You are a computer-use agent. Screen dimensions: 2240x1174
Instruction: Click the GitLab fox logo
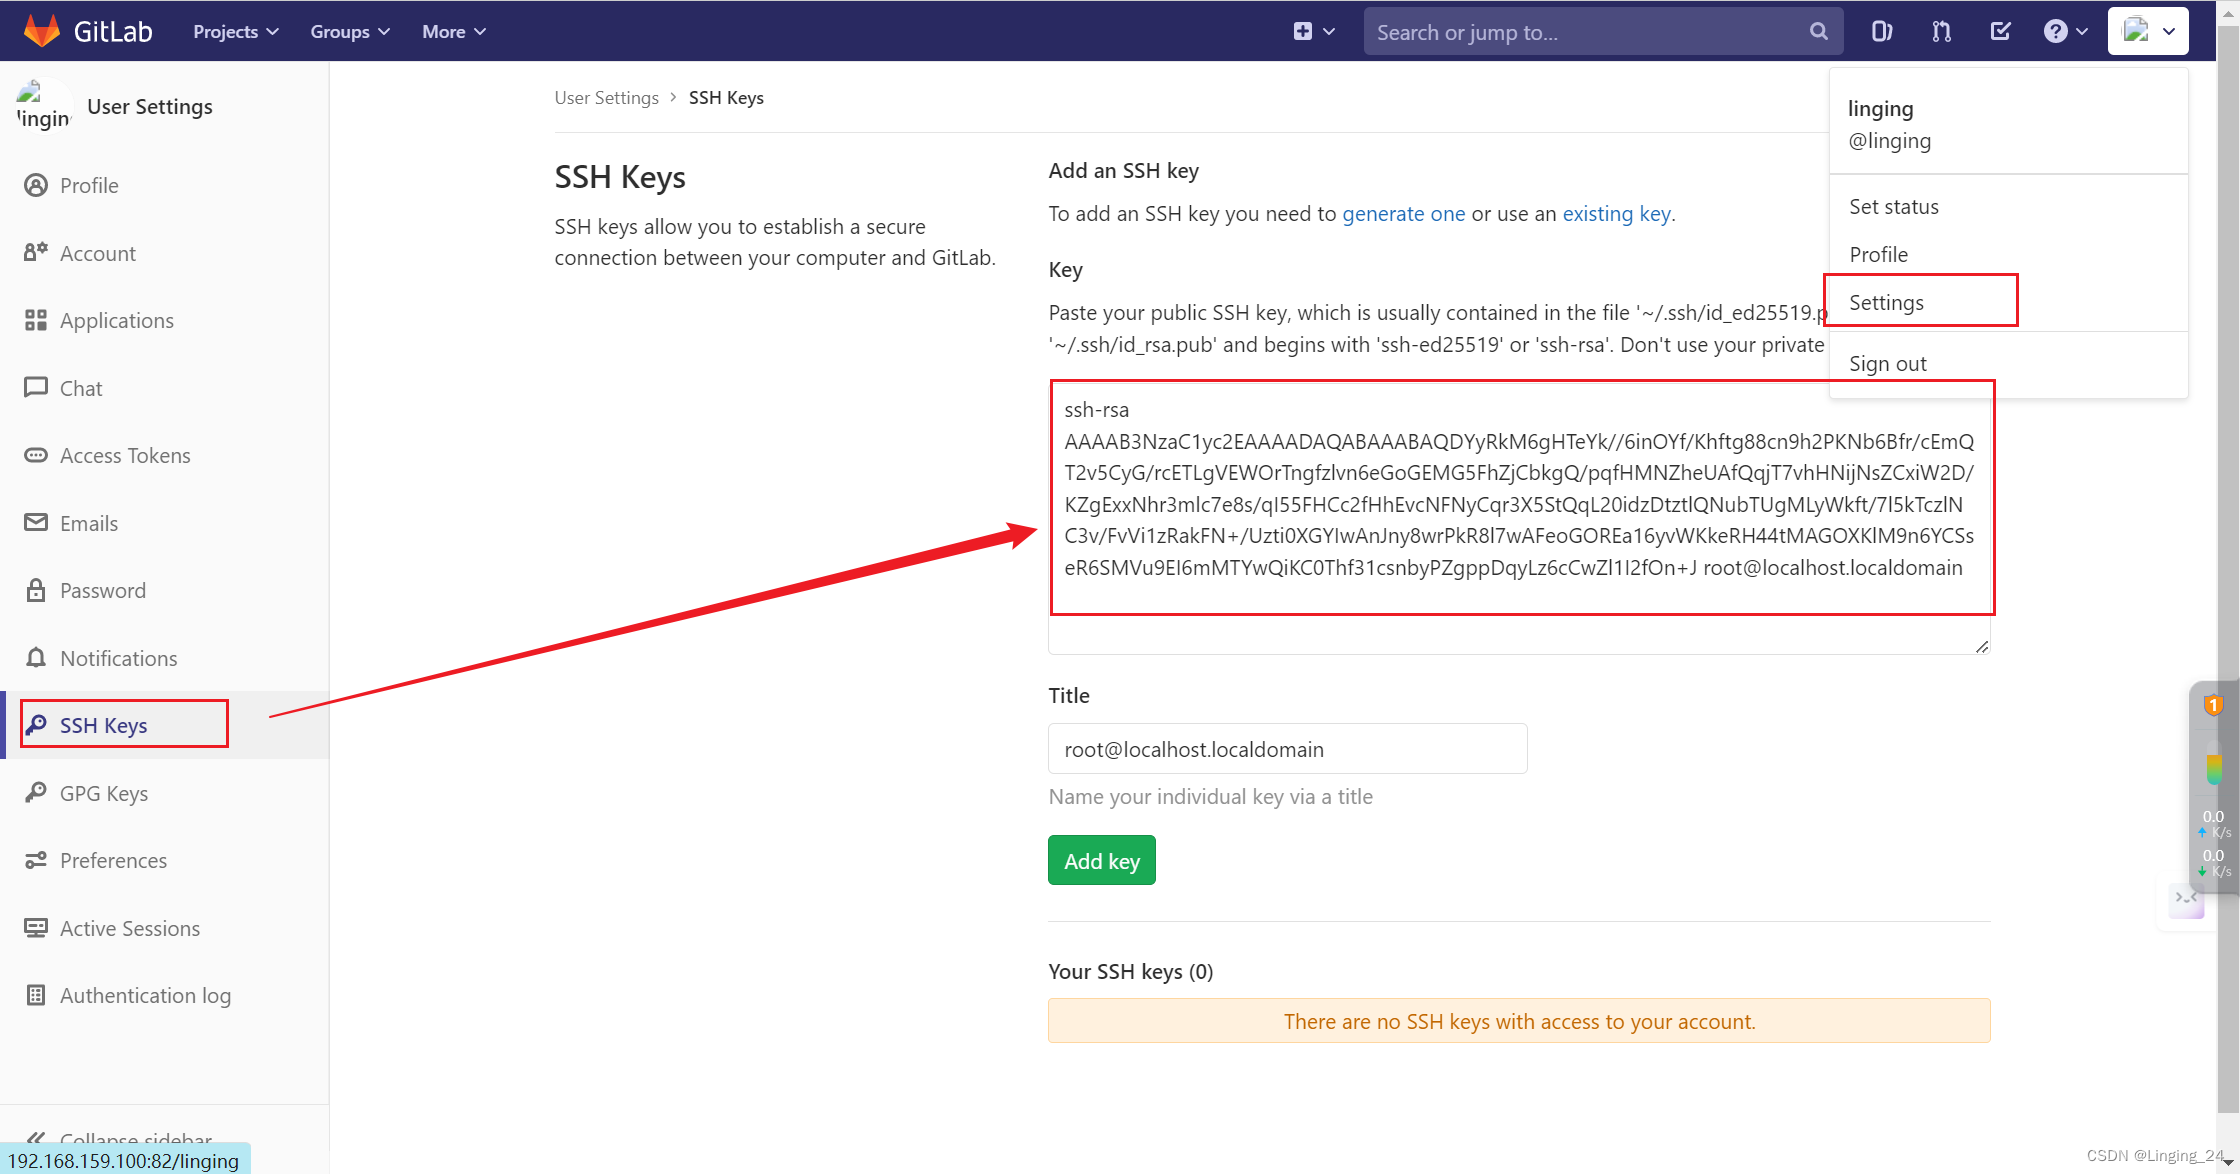pyautogui.click(x=42, y=31)
